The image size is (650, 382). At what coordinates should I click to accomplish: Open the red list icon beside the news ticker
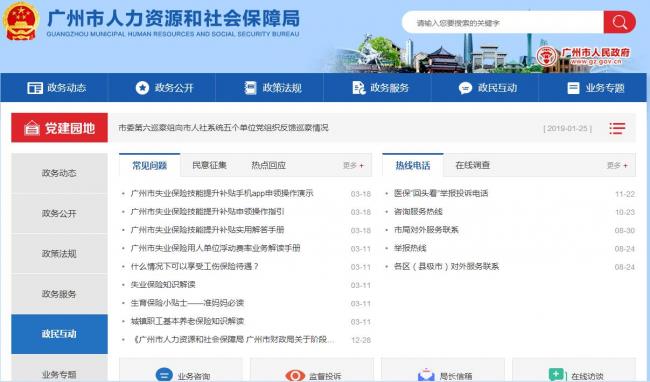coord(617,128)
